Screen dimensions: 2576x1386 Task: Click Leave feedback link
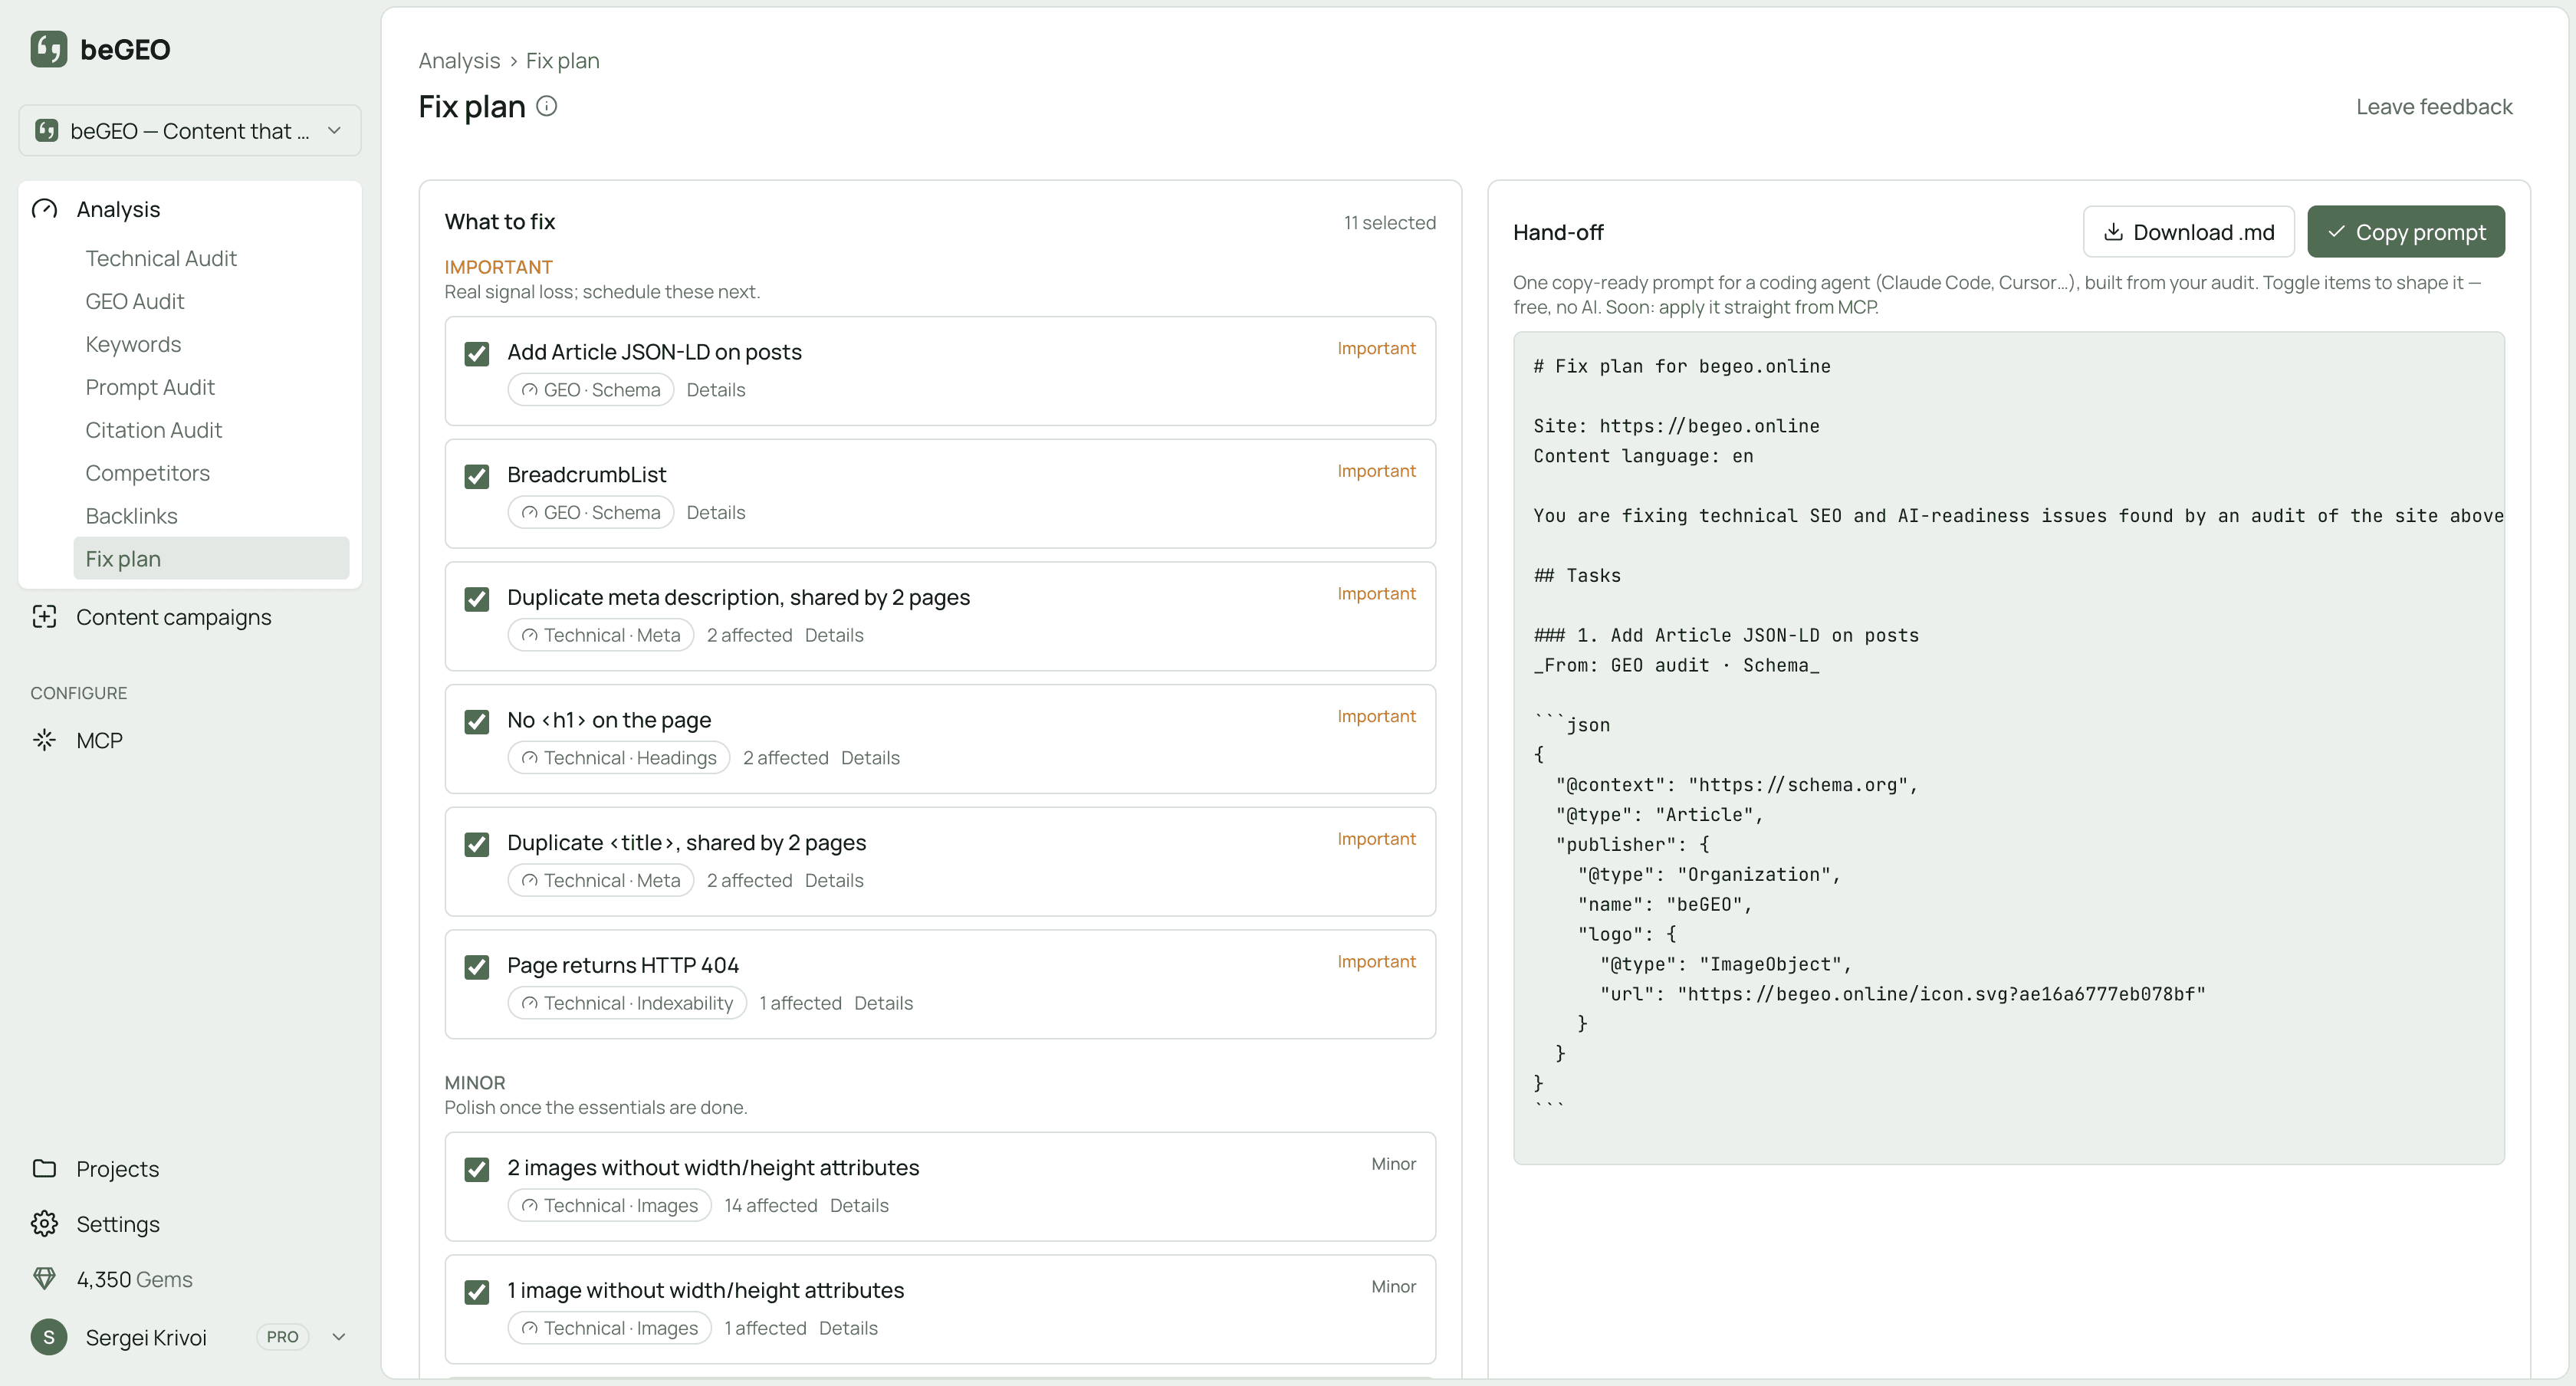tap(2433, 107)
